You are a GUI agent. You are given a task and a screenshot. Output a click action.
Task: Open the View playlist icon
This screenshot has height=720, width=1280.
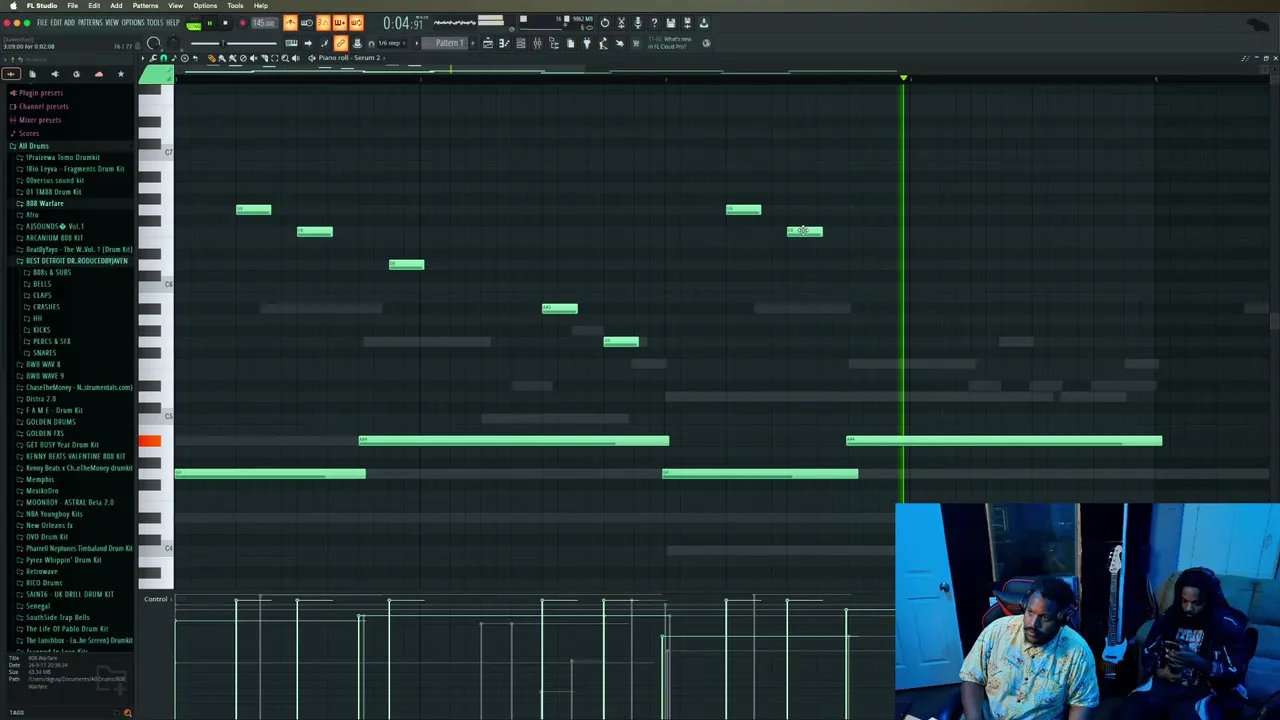coord(487,43)
